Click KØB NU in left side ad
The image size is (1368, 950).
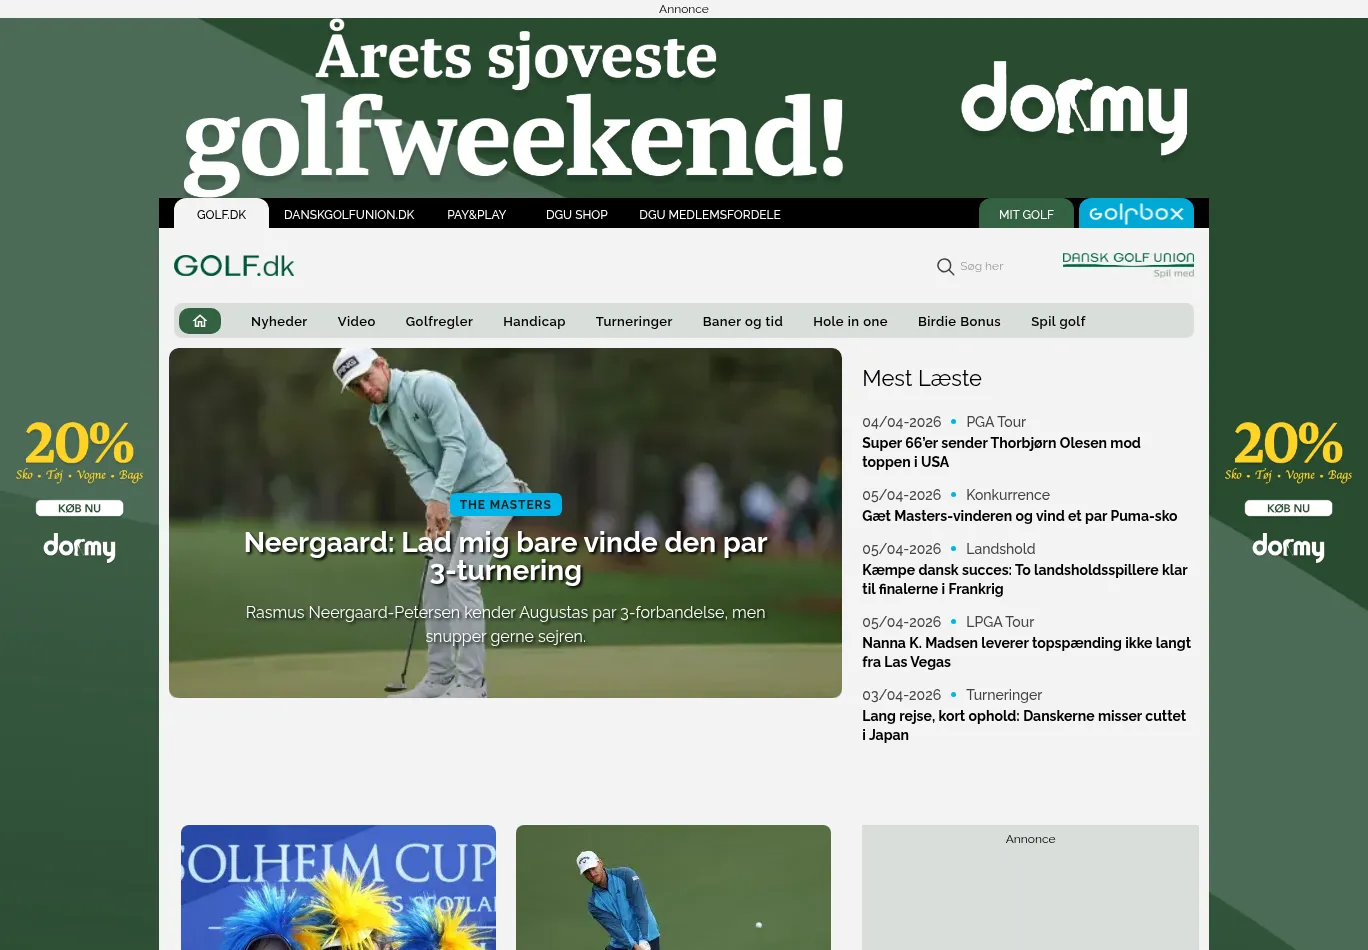pyautogui.click(x=79, y=508)
